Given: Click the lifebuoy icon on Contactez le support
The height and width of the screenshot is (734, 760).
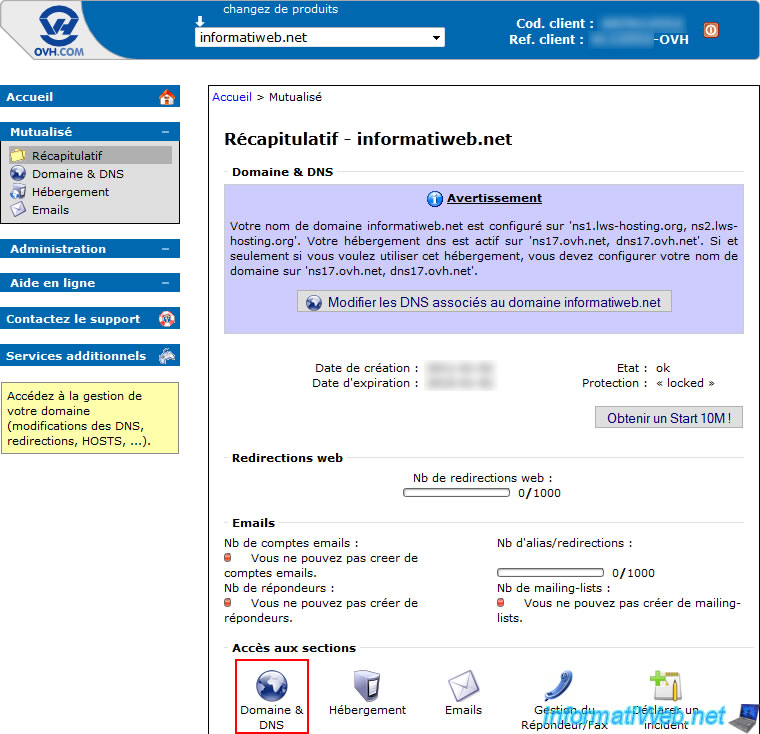Looking at the screenshot, I should (167, 319).
